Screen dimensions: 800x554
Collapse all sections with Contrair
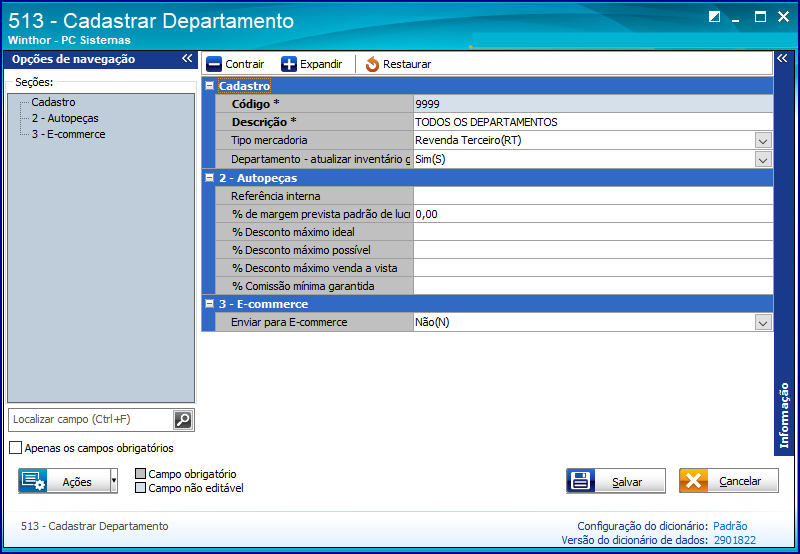(235, 64)
